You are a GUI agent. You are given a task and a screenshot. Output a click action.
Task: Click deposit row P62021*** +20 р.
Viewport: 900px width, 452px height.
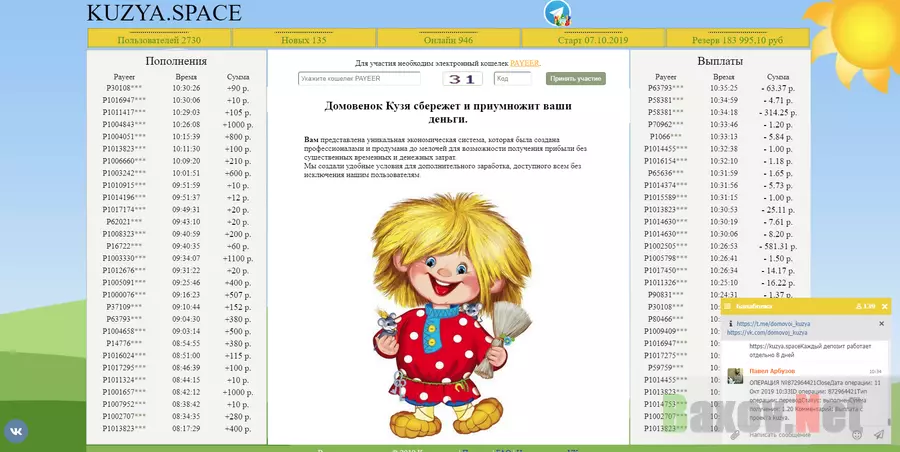(x=177, y=222)
